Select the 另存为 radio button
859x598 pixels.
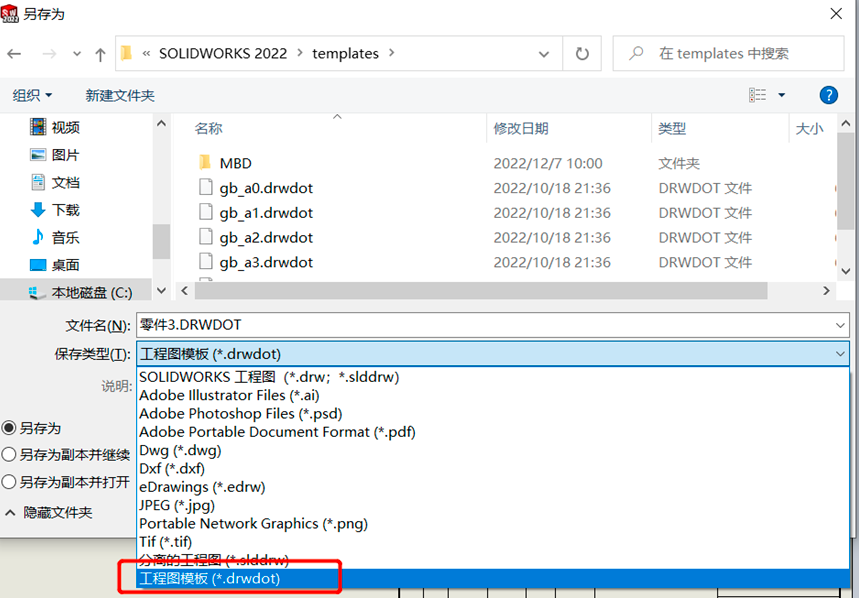click(9, 428)
